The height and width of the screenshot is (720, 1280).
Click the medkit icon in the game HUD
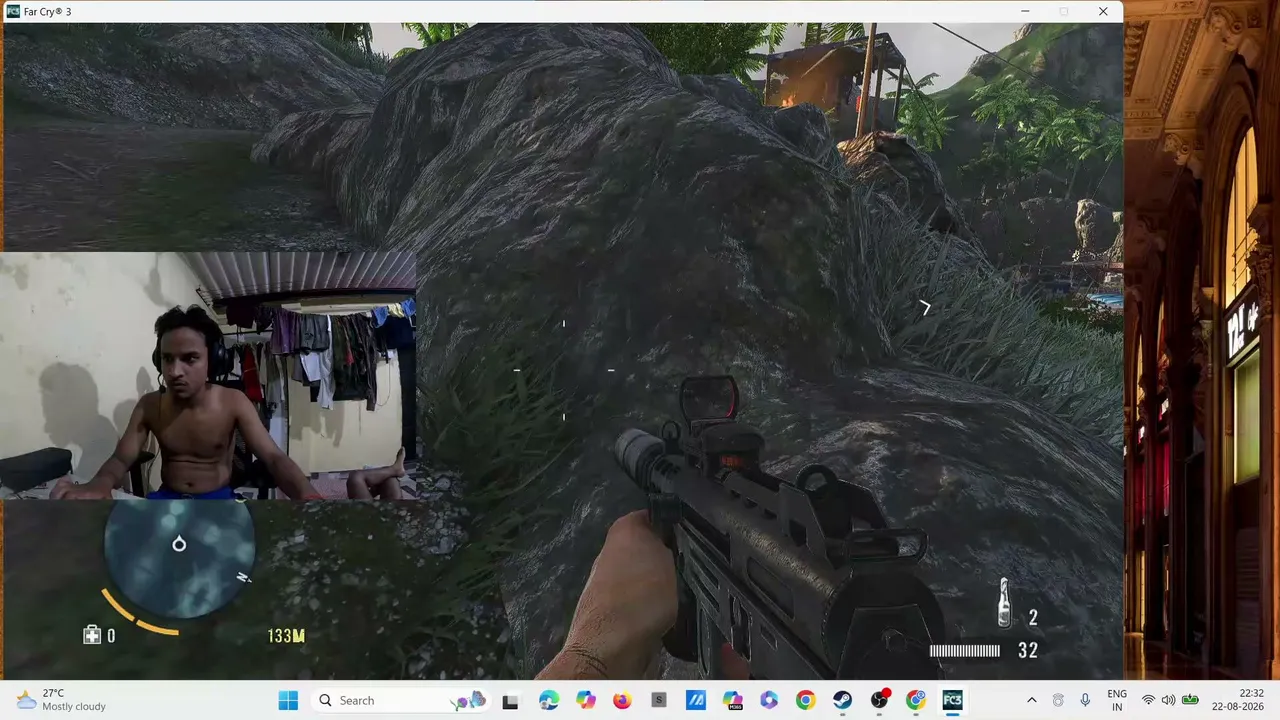[x=91, y=635]
